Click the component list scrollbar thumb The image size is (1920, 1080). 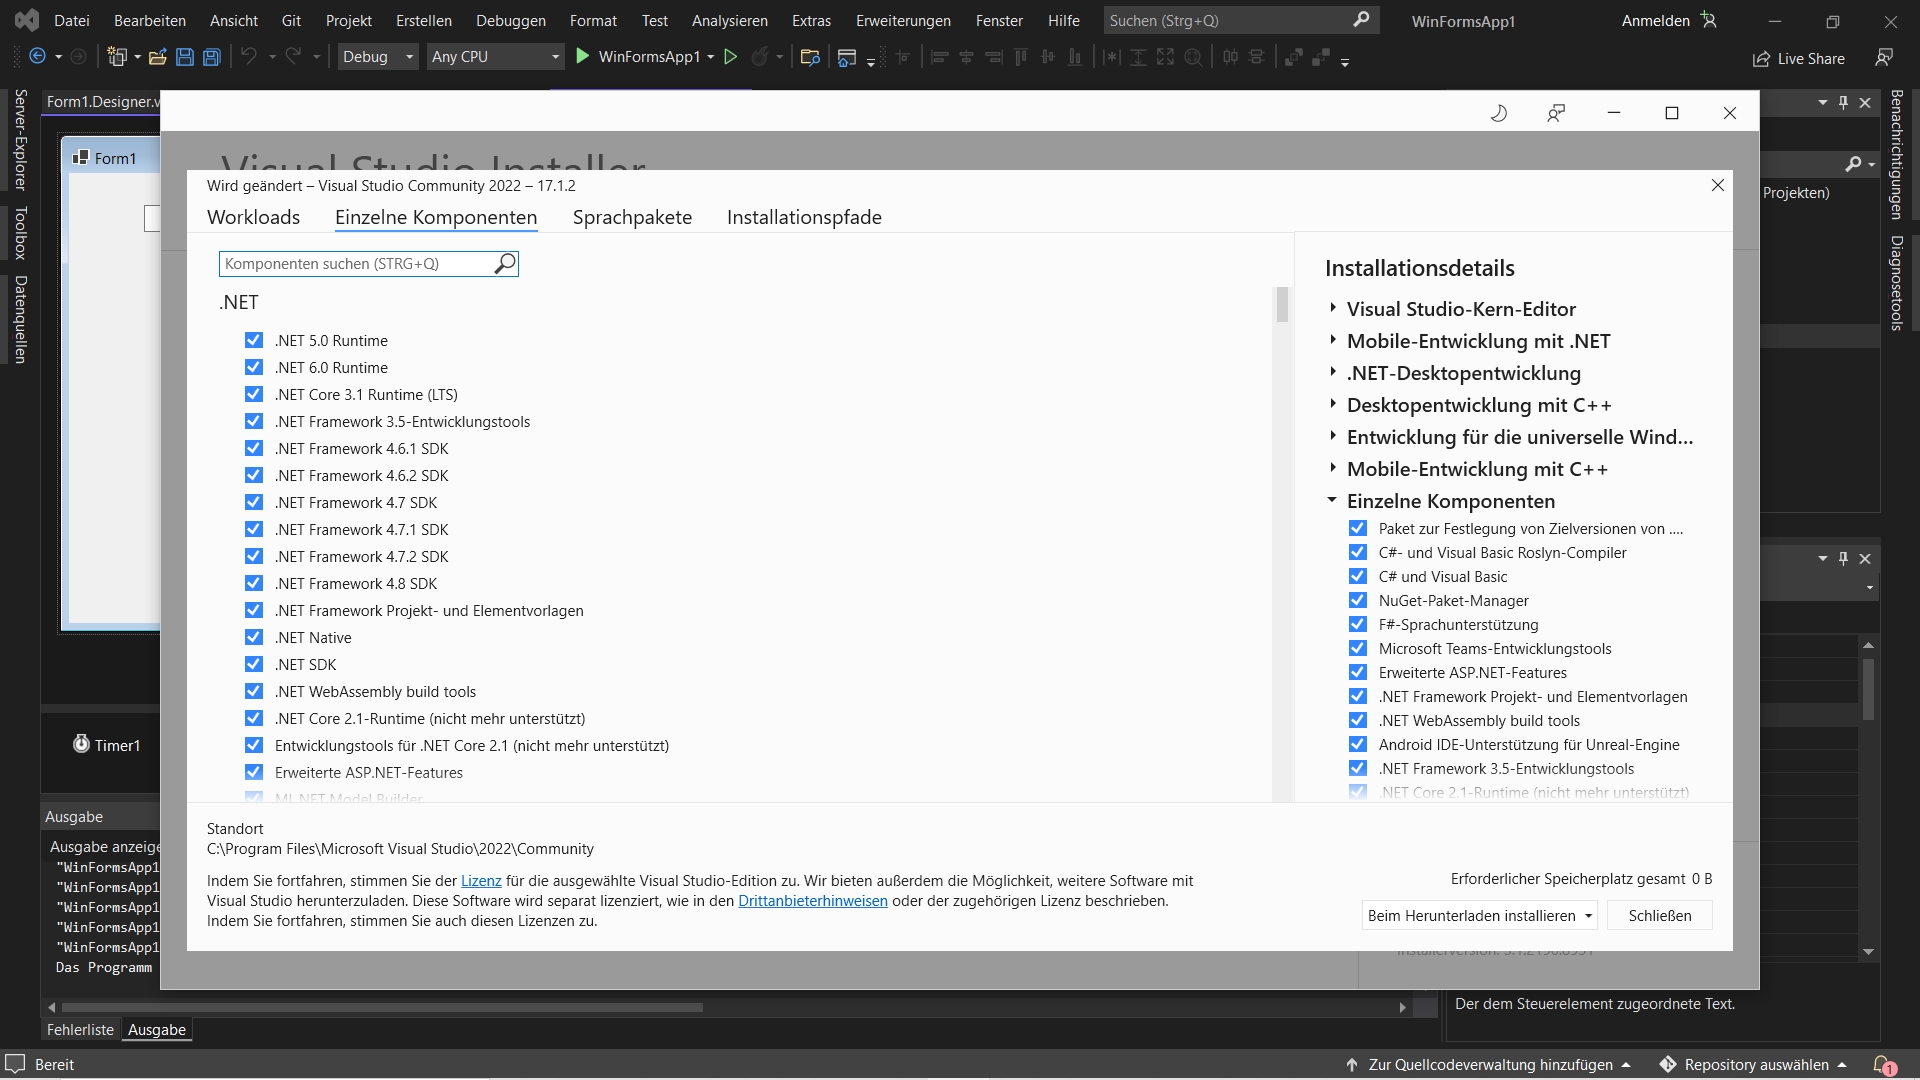pos(1282,305)
